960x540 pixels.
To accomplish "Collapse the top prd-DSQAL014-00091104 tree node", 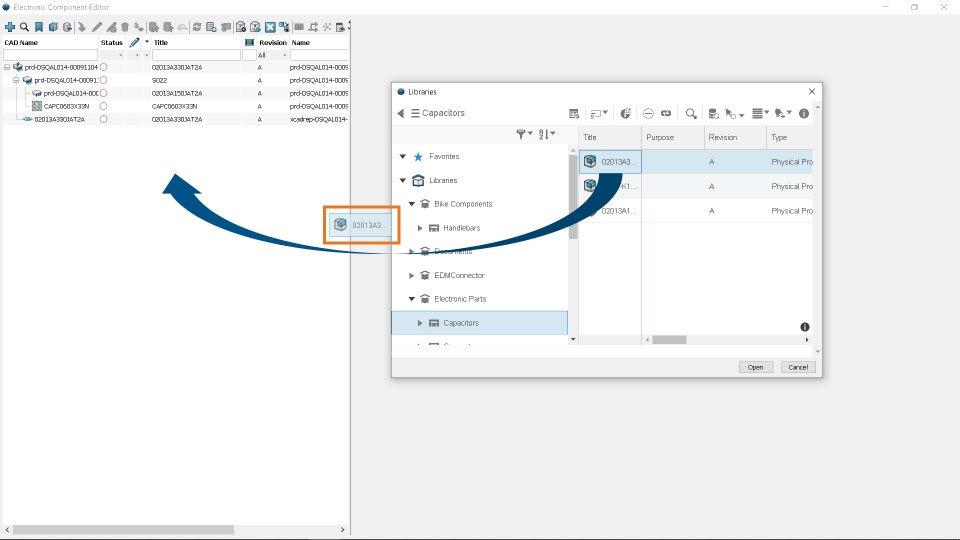I will click(7, 67).
